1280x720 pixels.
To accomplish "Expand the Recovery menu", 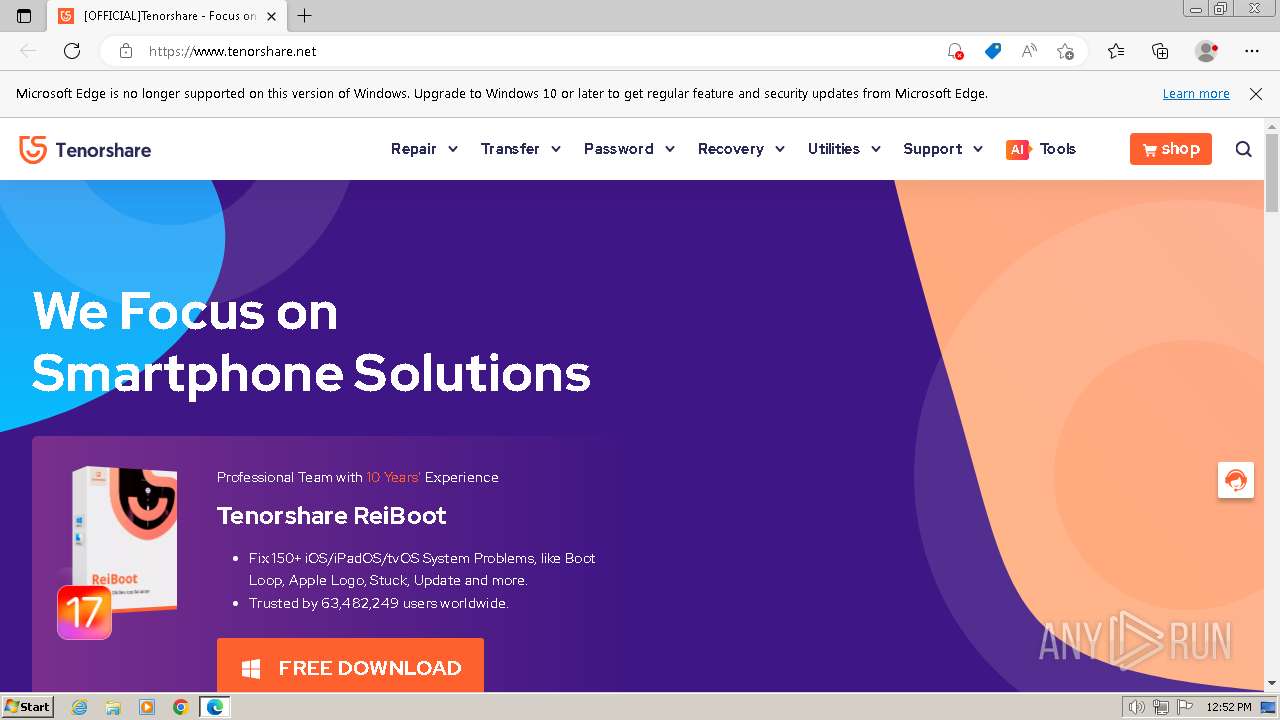I will coord(742,149).
